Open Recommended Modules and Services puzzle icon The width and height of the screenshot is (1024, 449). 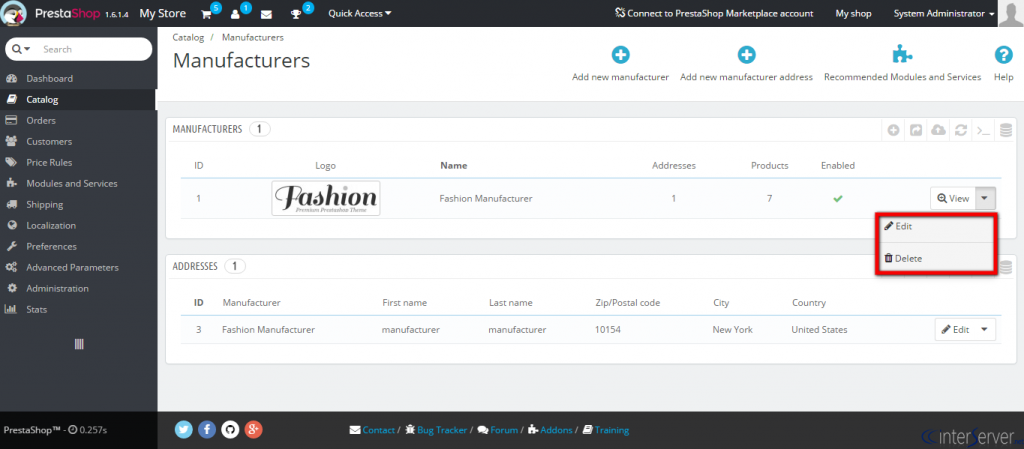(903, 55)
